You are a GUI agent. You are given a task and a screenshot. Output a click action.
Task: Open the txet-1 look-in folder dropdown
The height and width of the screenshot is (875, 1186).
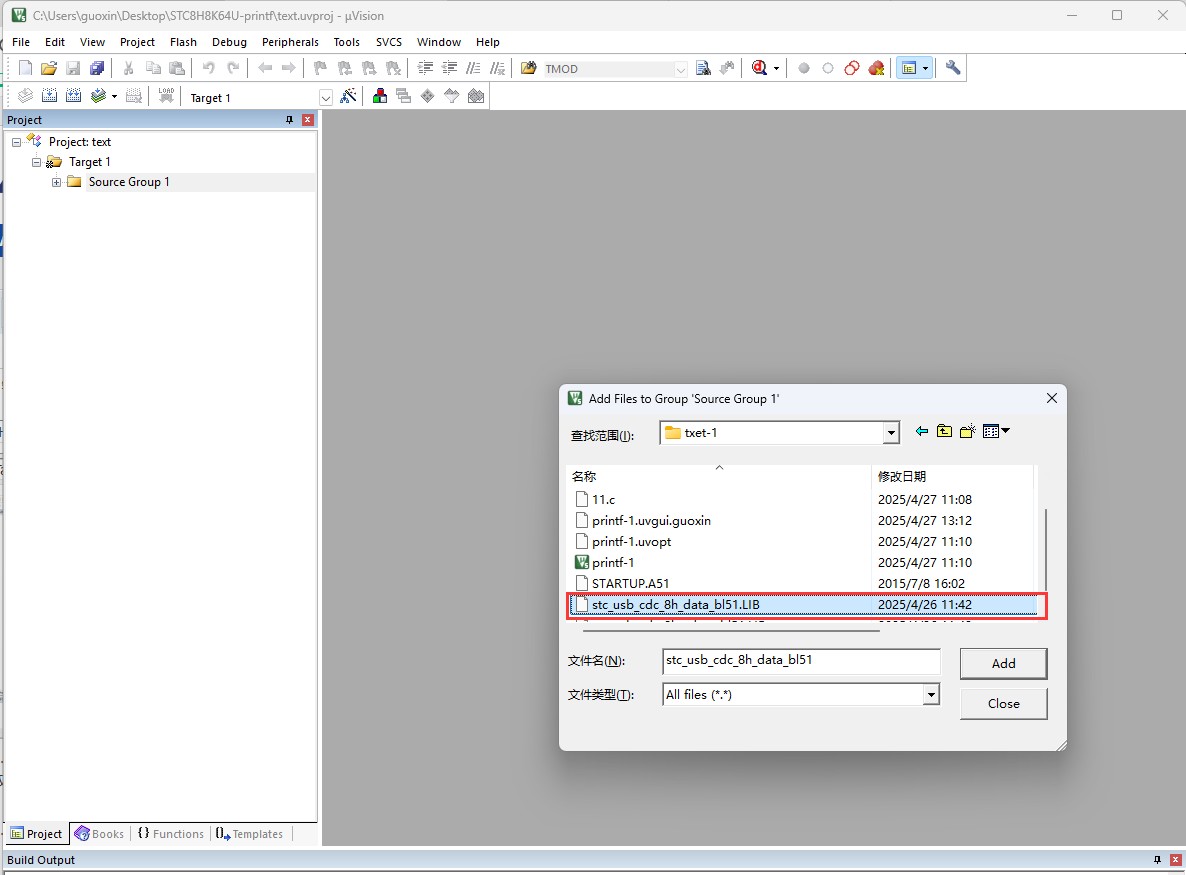pyautogui.click(x=891, y=433)
